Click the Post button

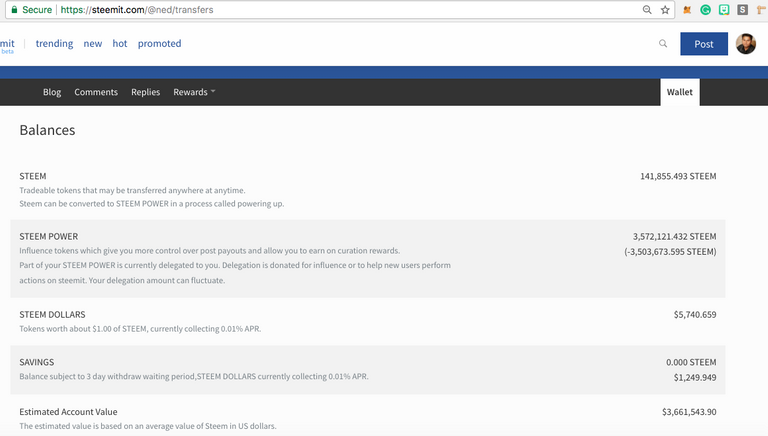coord(704,44)
